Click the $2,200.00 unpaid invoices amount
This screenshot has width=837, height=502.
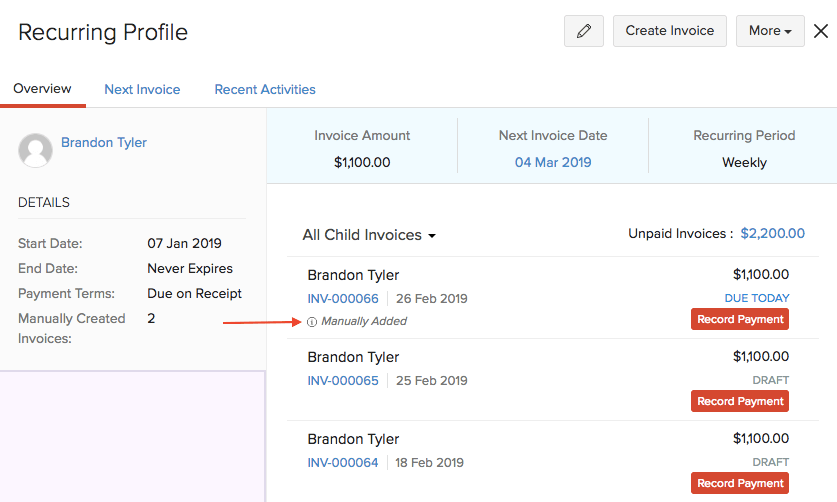coord(772,233)
